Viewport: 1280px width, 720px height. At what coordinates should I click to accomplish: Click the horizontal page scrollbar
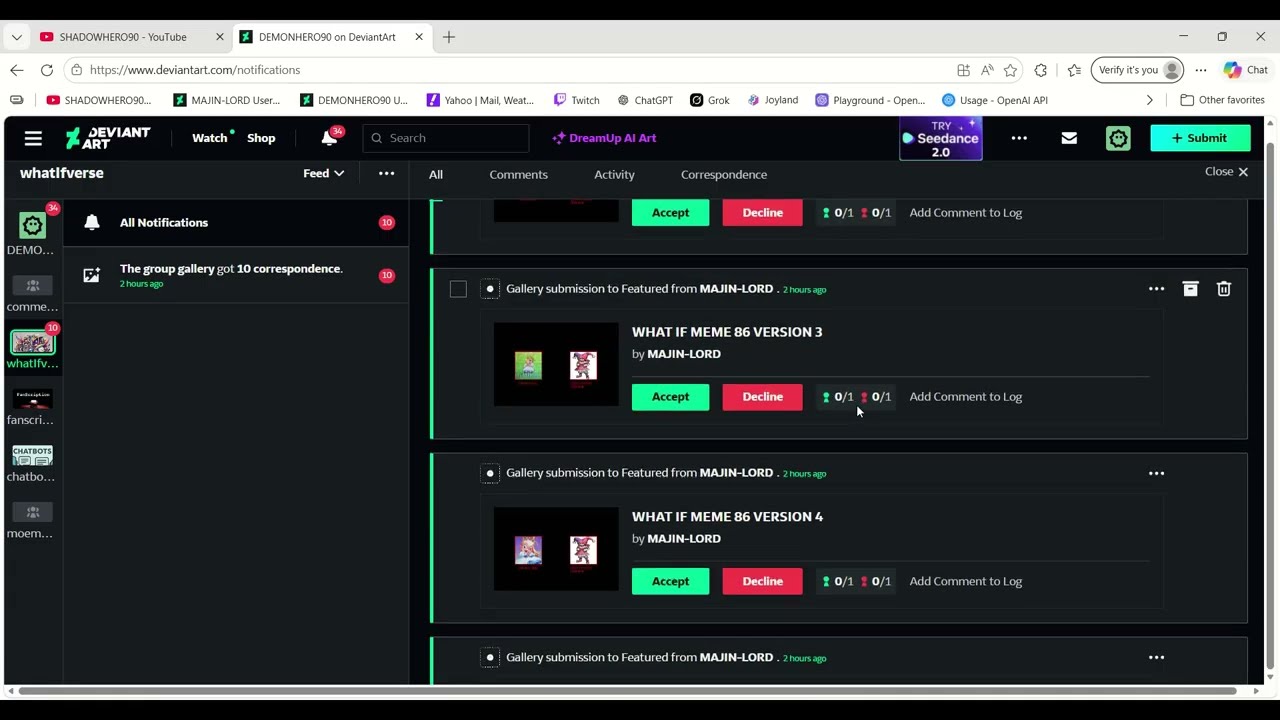coord(628,691)
